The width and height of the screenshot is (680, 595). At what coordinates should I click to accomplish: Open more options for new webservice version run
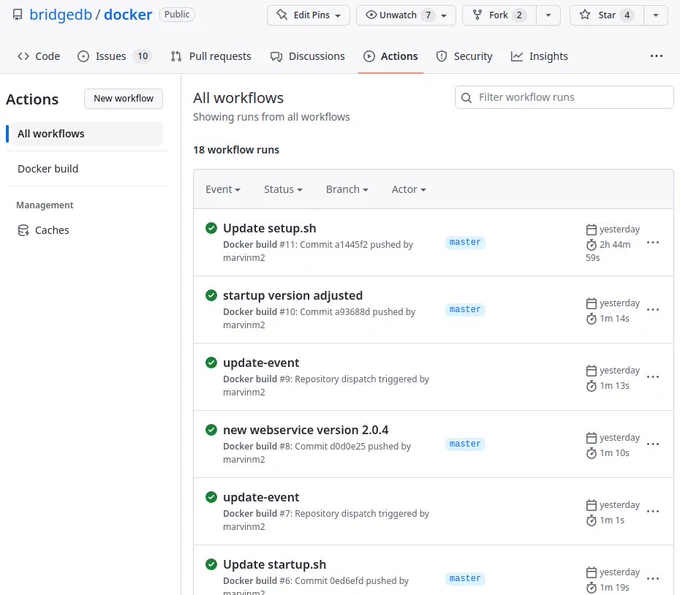click(x=653, y=444)
